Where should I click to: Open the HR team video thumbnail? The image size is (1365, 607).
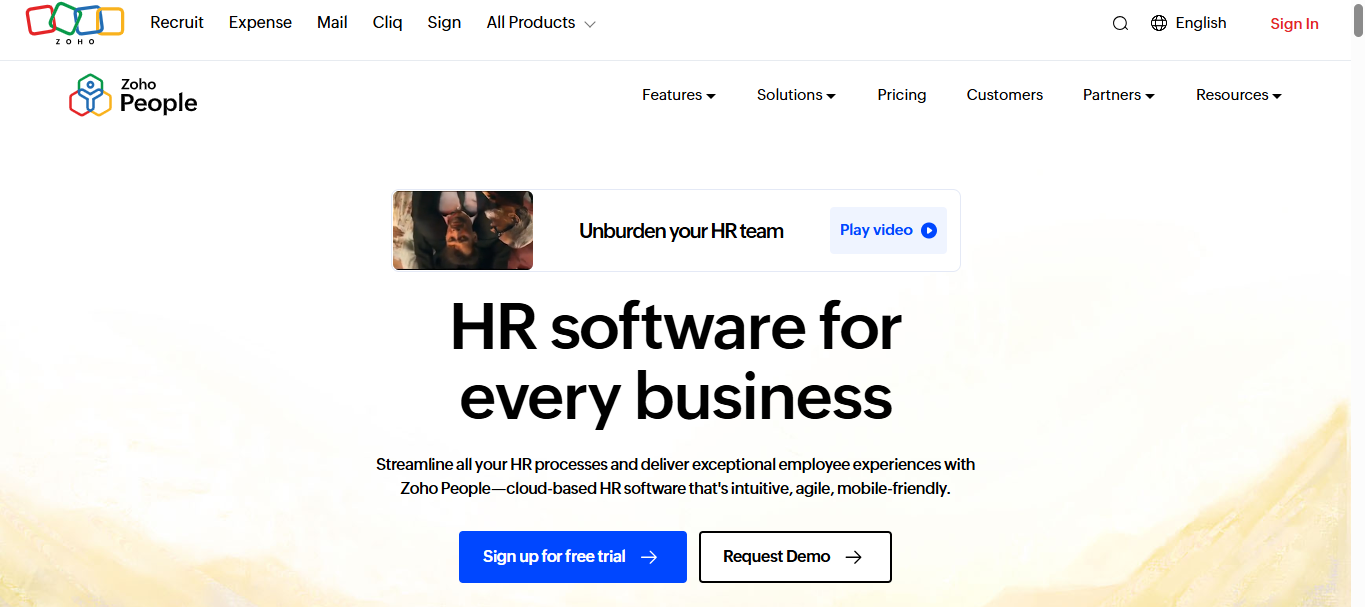coord(463,231)
